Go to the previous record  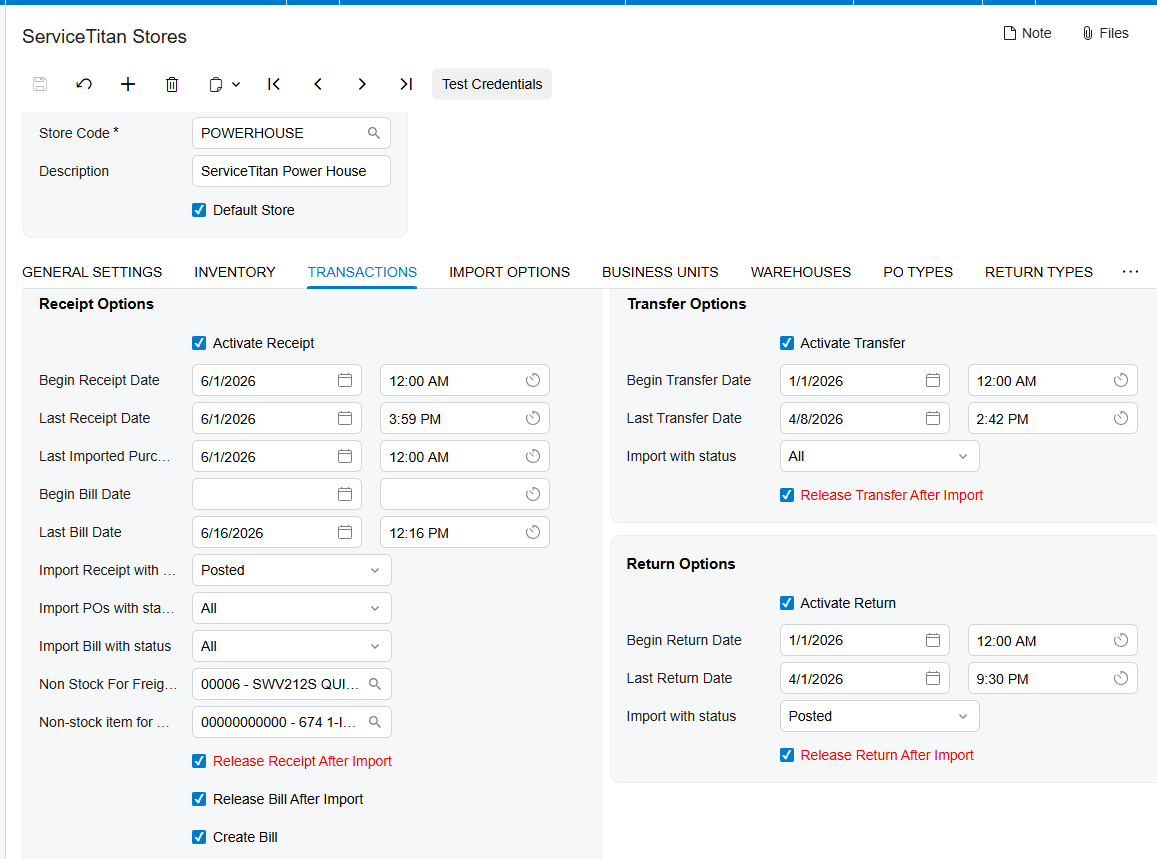(x=318, y=84)
